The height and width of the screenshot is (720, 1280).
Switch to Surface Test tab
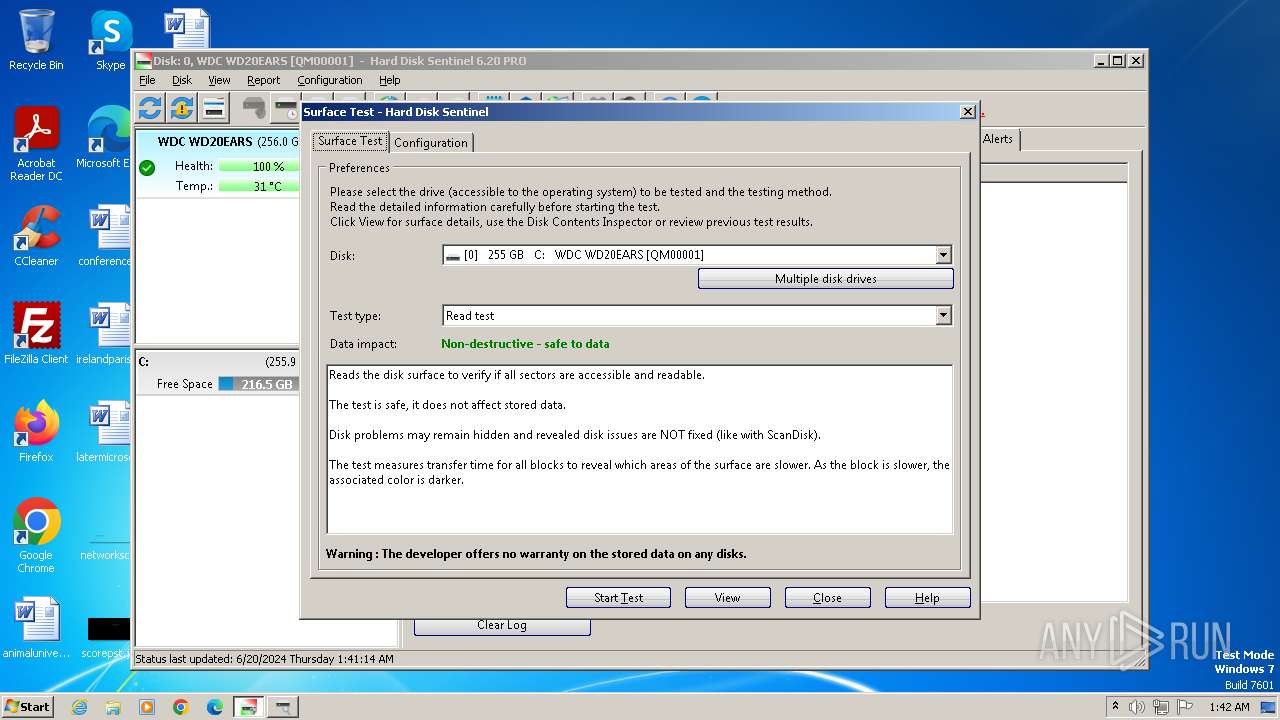[x=350, y=141]
